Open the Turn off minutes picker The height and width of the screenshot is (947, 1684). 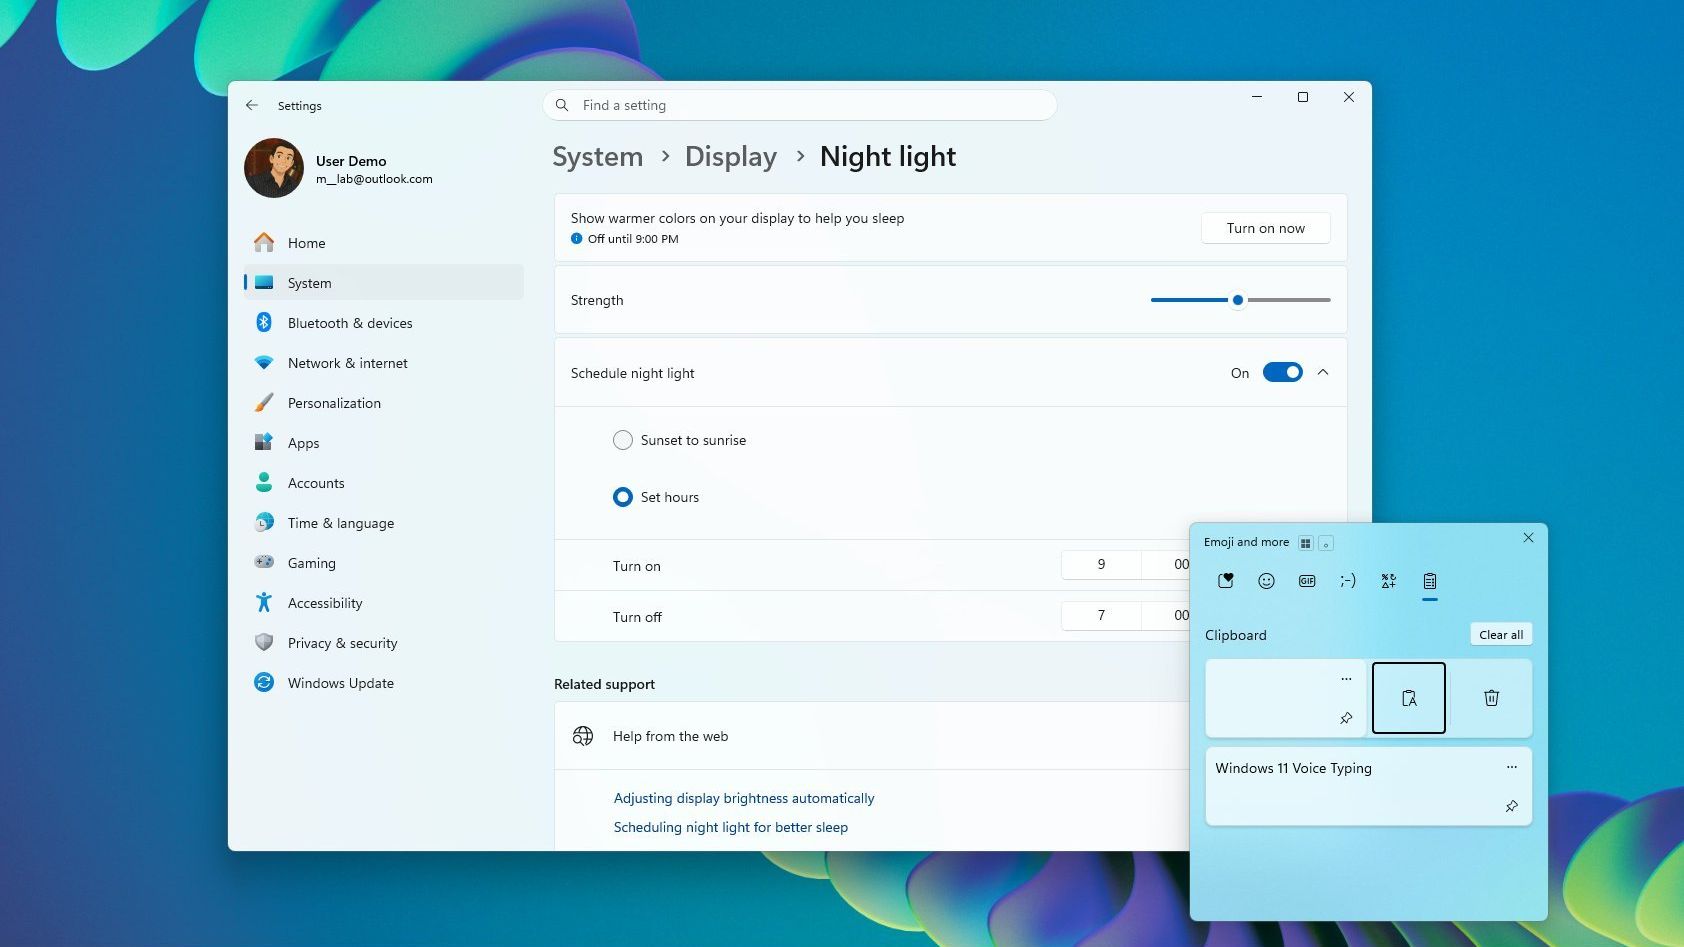pyautogui.click(x=1166, y=616)
